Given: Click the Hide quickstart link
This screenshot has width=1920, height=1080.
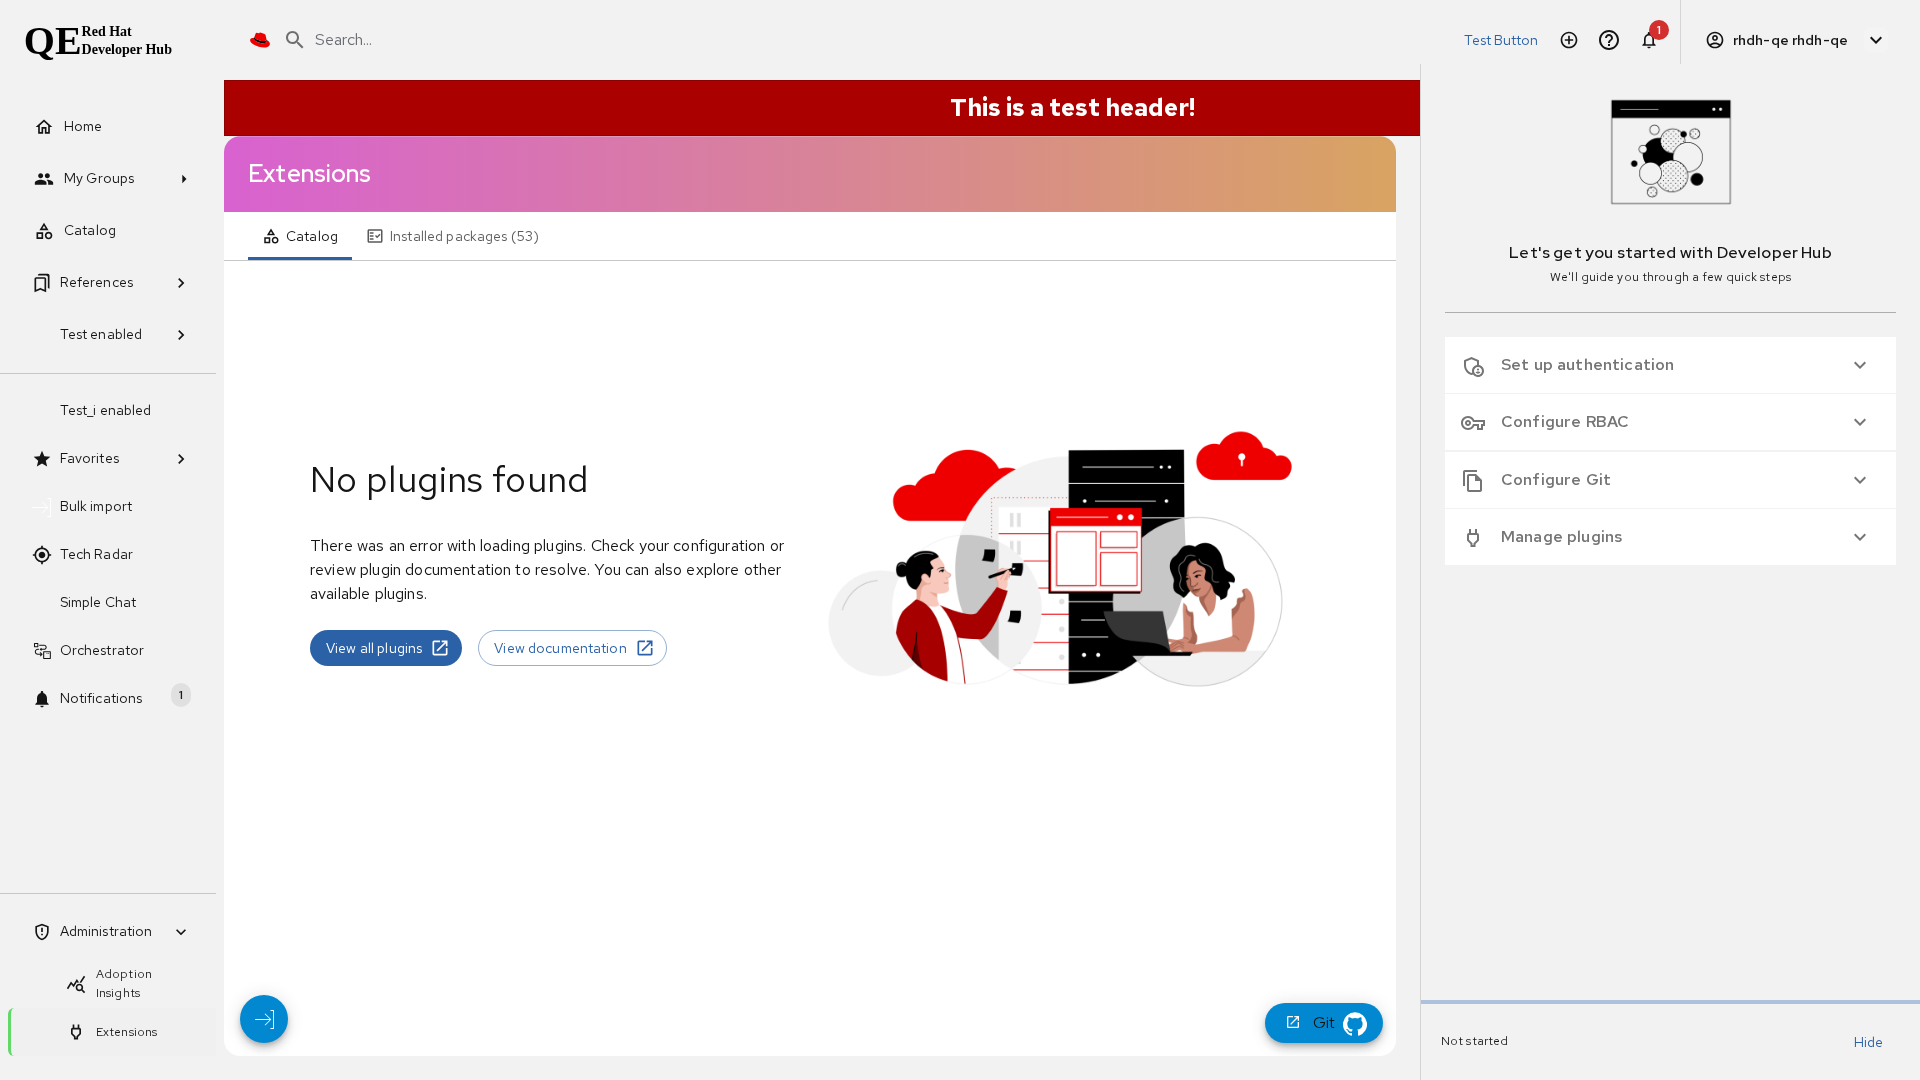Looking at the screenshot, I should 1867,1042.
